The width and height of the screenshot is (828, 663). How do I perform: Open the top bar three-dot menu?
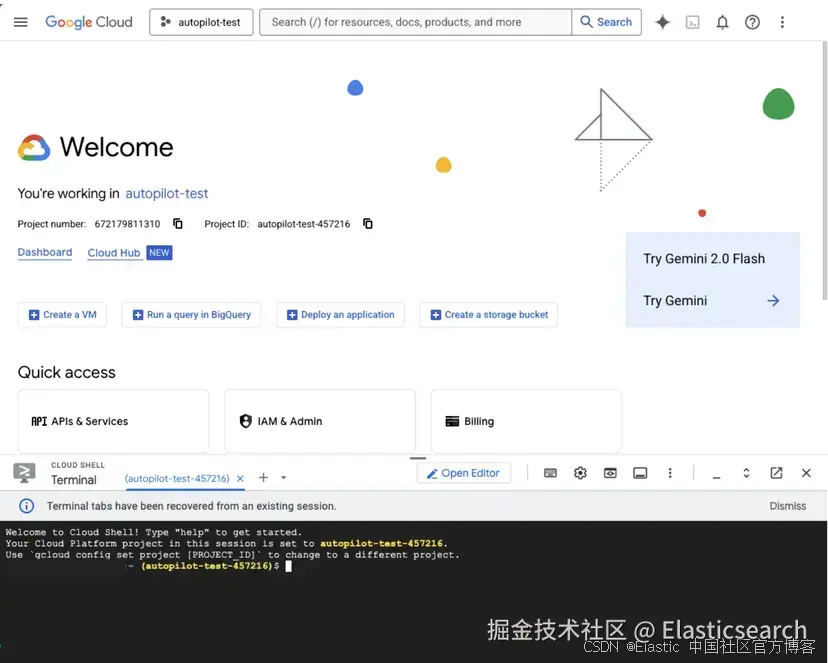coord(783,22)
